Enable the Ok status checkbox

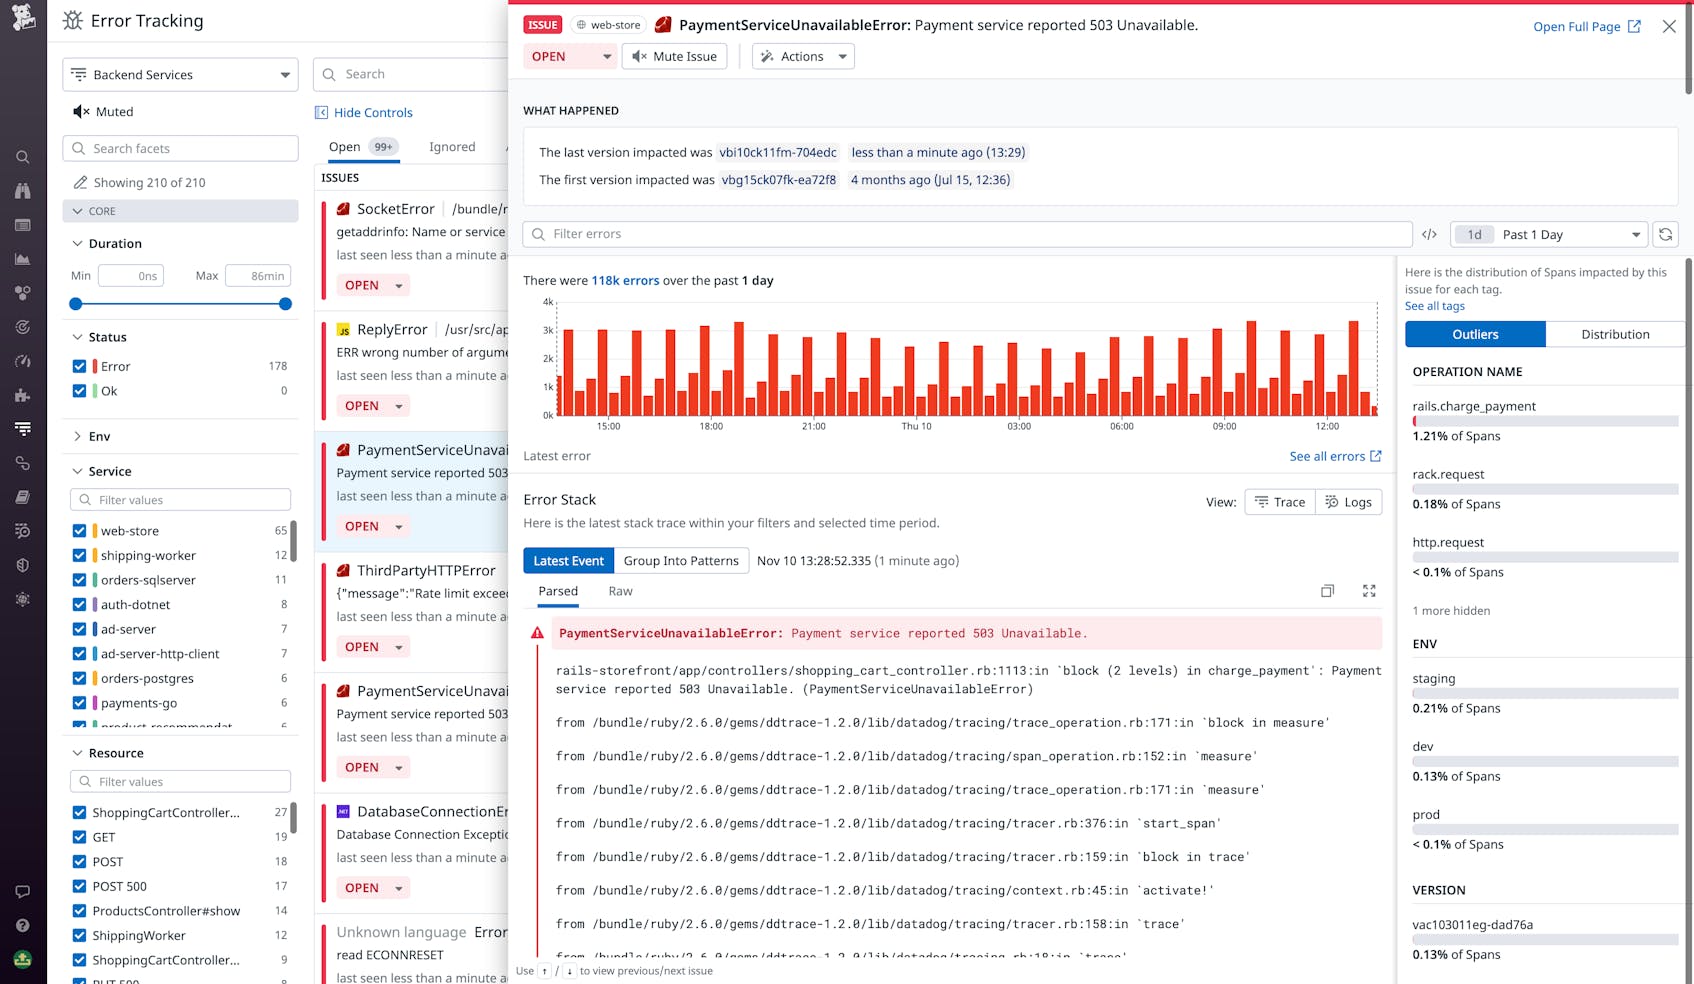(x=79, y=391)
